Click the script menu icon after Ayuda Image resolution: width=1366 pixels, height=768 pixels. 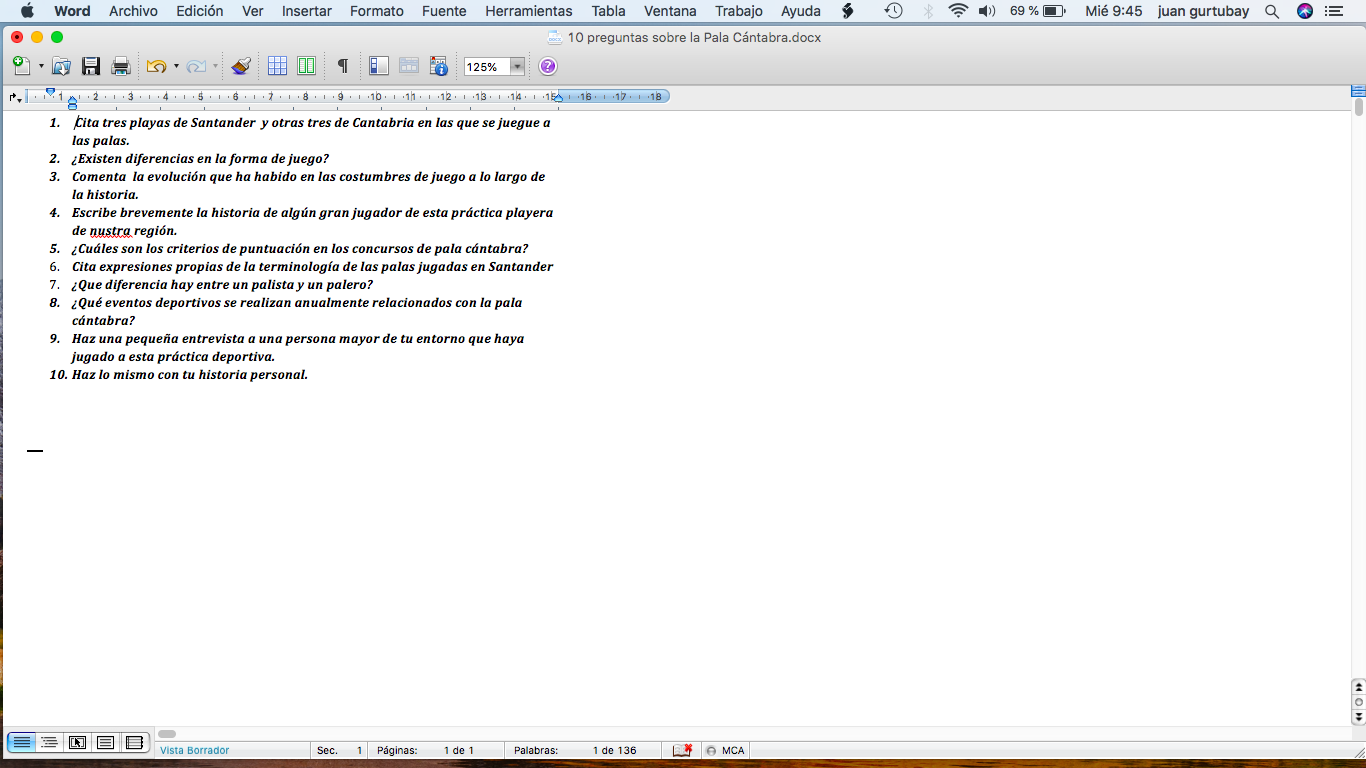point(848,11)
